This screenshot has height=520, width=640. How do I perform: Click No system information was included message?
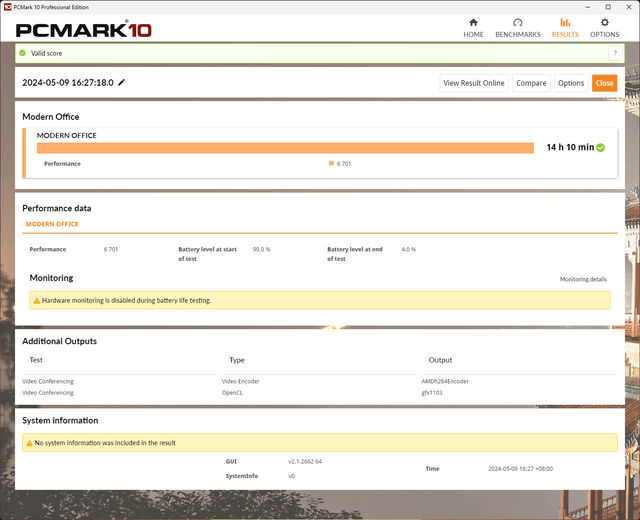[105, 443]
